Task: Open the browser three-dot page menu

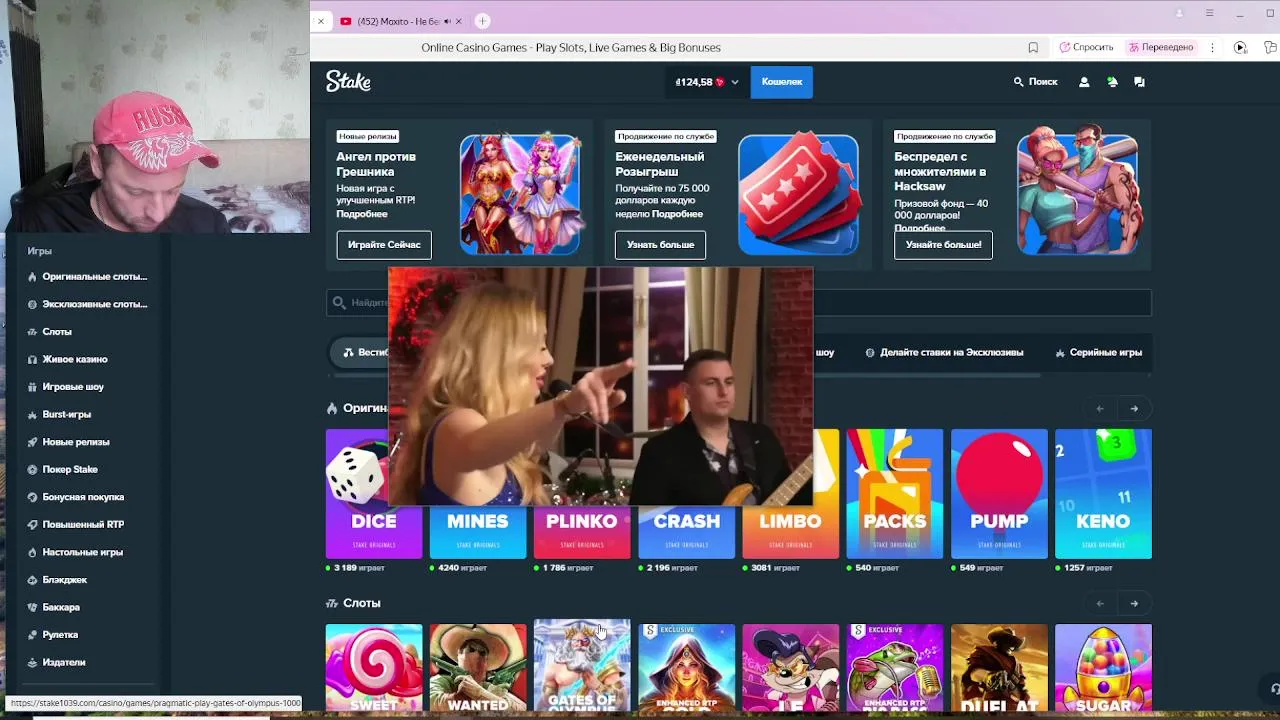Action: pyautogui.click(x=1212, y=47)
